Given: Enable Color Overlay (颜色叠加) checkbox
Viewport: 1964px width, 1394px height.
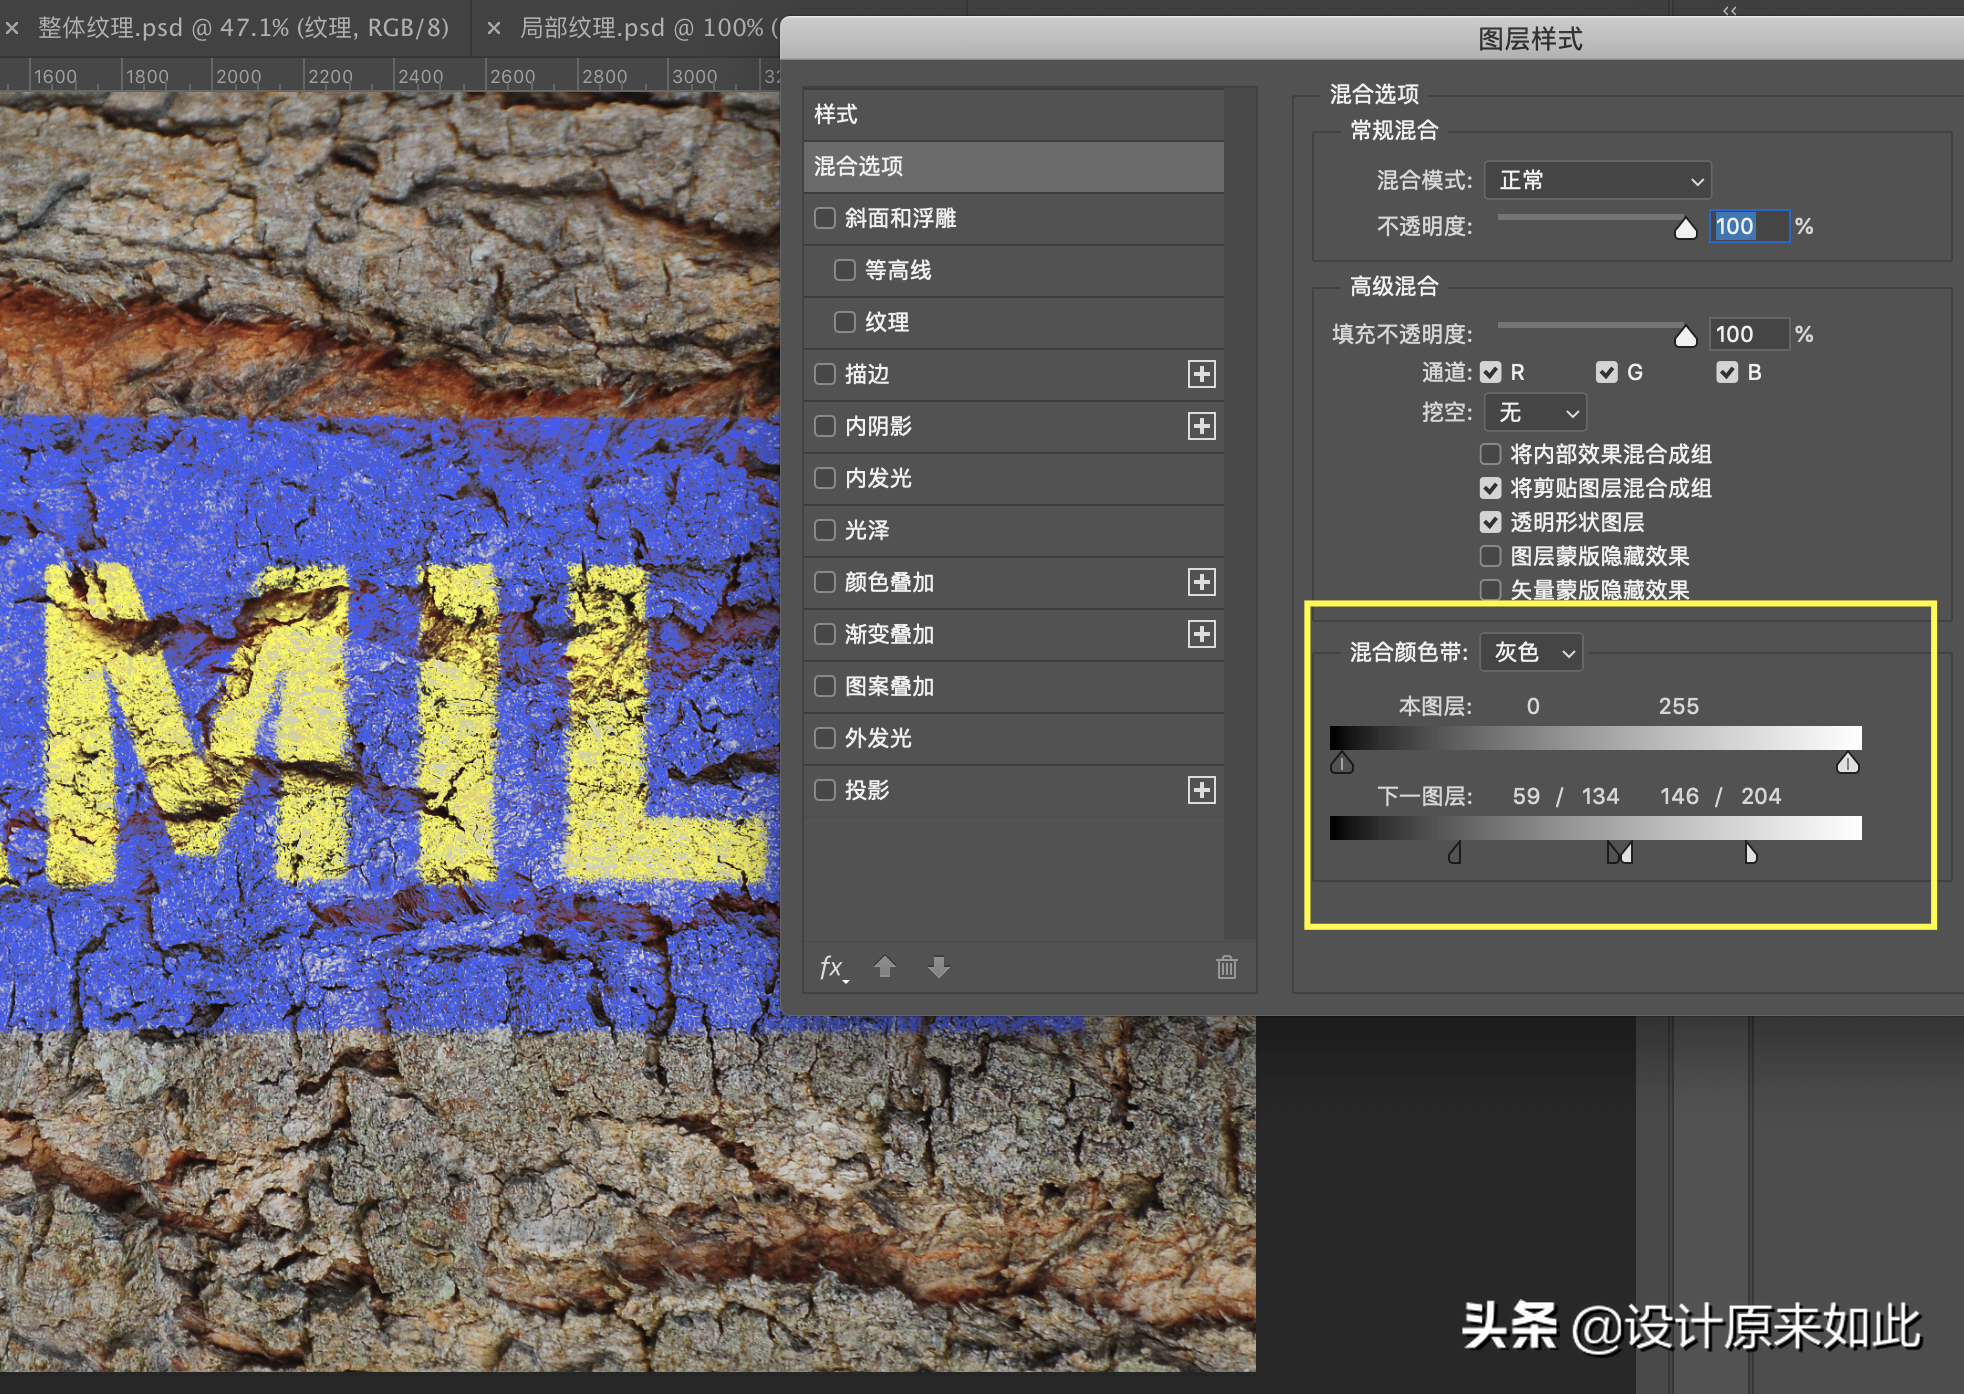Looking at the screenshot, I should 825,582.
